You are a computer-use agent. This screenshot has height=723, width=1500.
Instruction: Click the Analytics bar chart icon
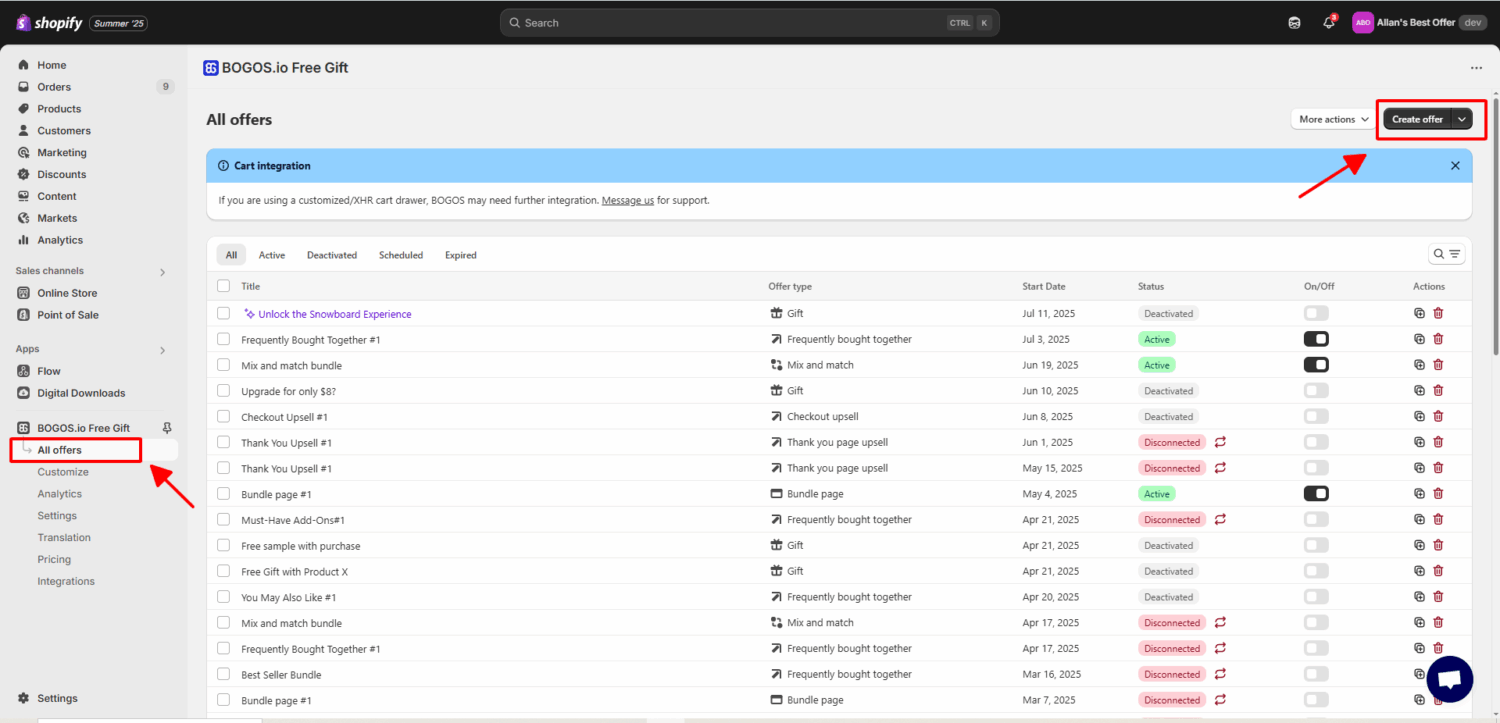pyautogui.click(x=24, y=240)
